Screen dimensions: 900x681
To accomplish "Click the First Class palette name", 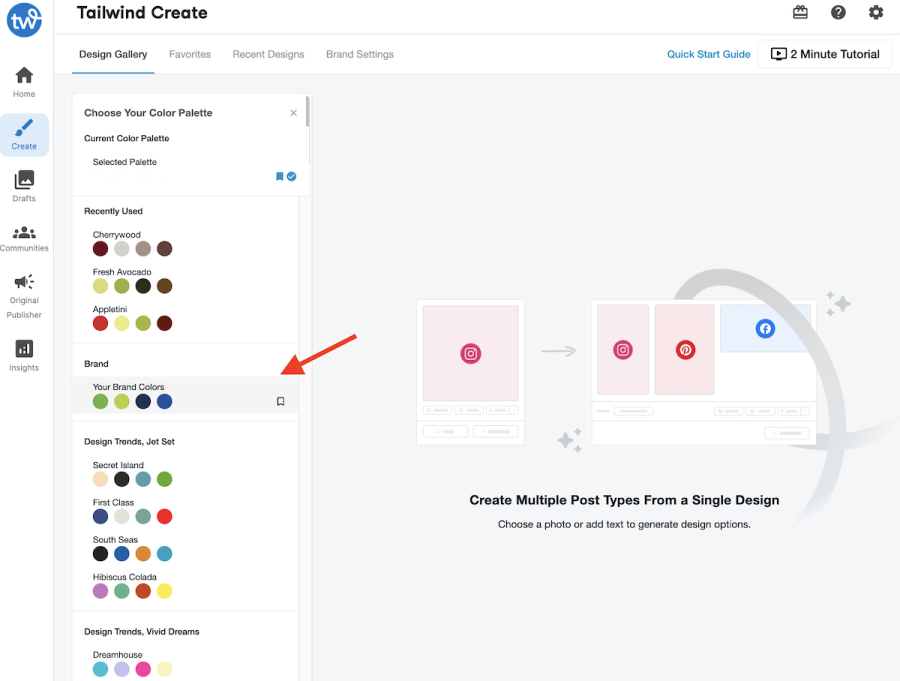I will 113,502.
